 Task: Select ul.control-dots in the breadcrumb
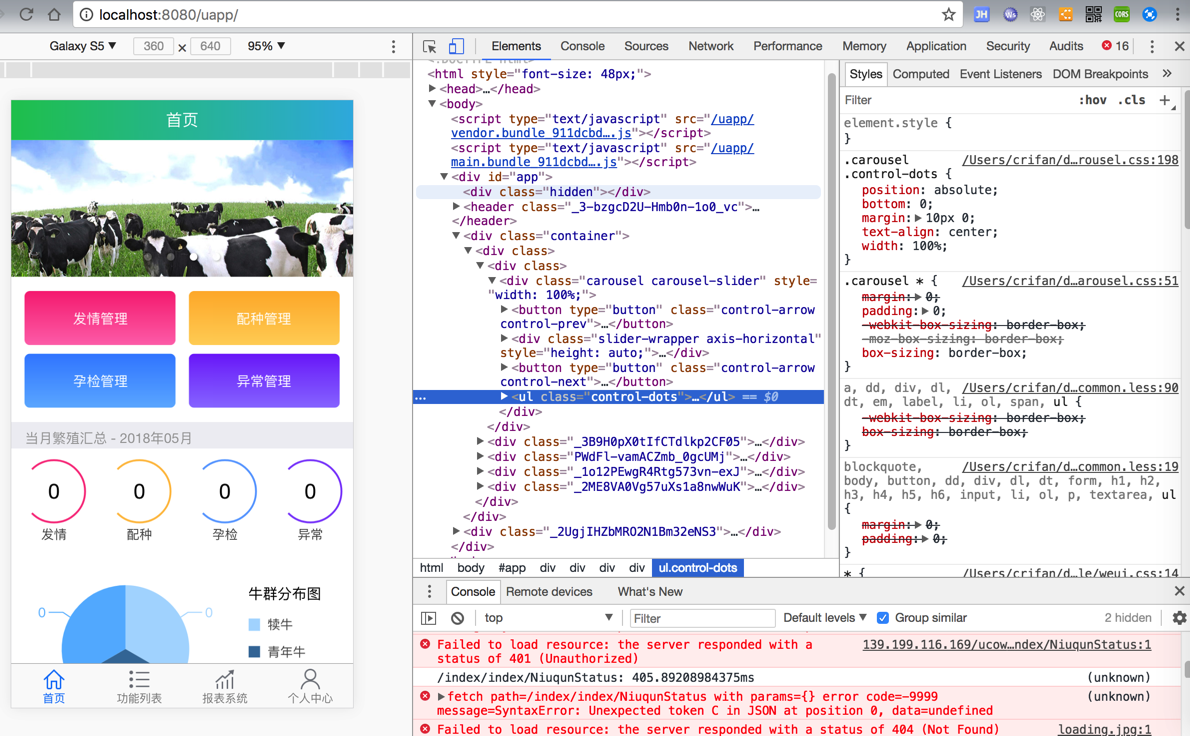coord(697,568)
